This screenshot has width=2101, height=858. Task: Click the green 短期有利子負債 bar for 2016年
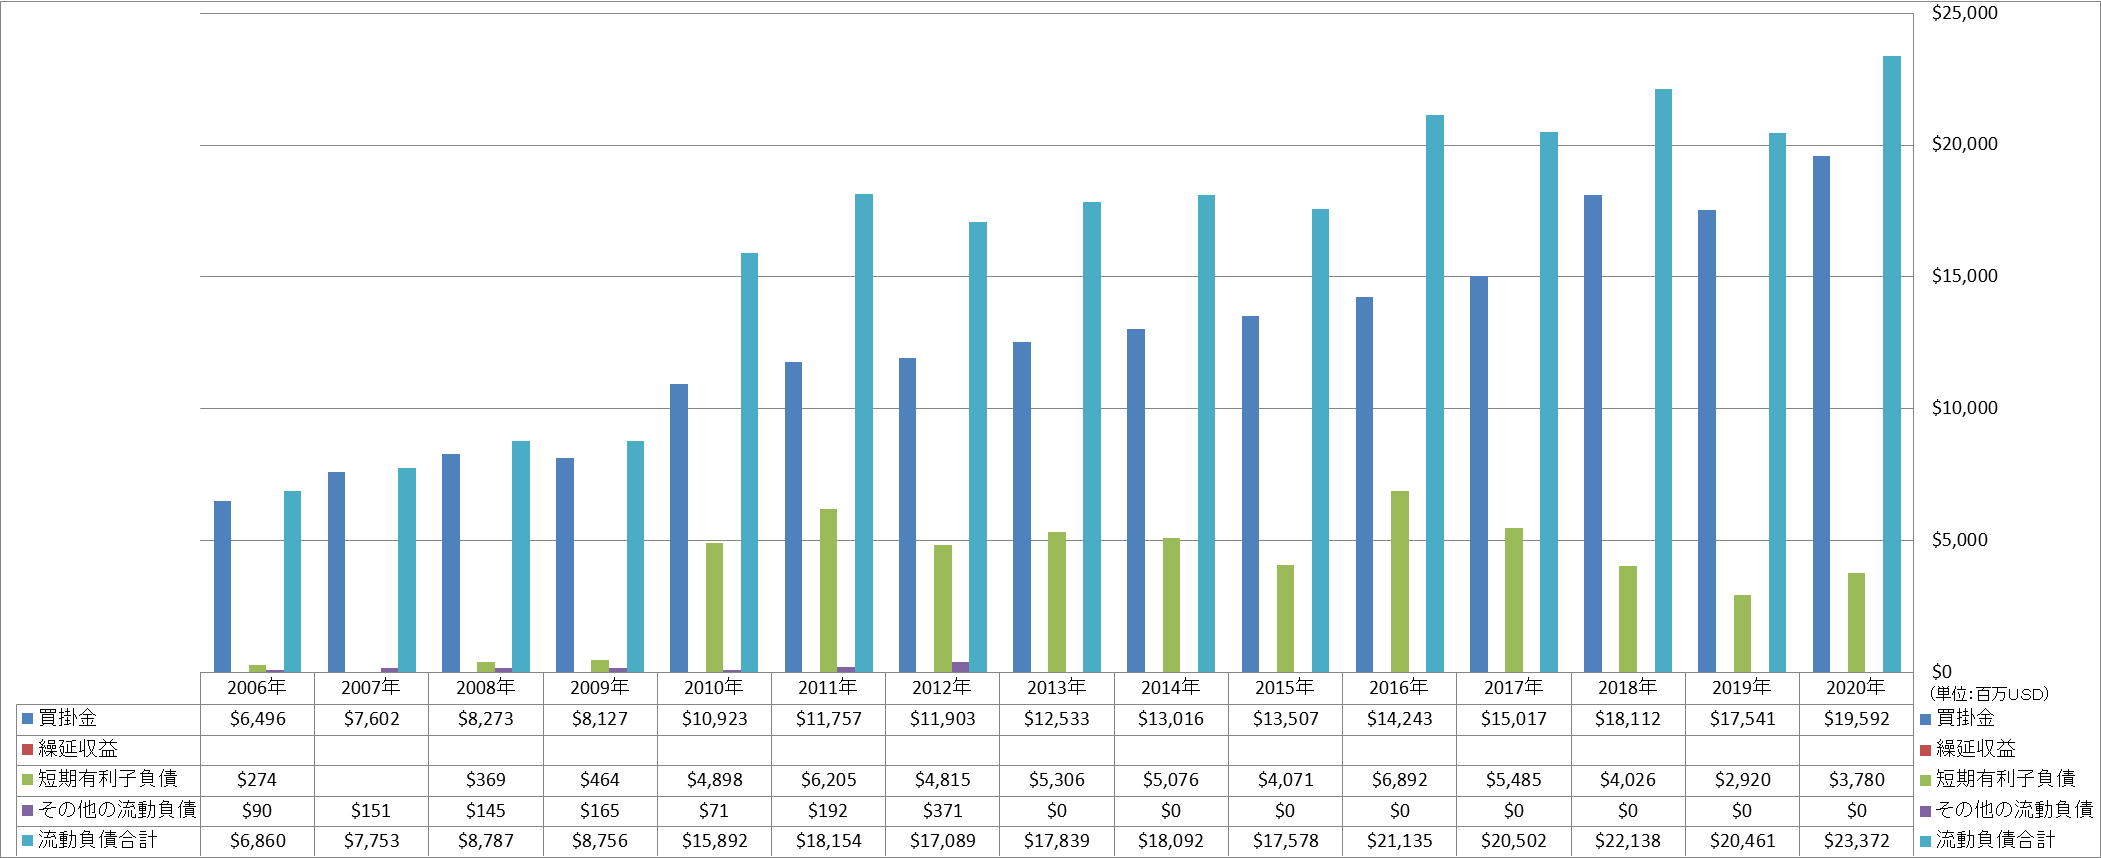tap(1400, 581)
